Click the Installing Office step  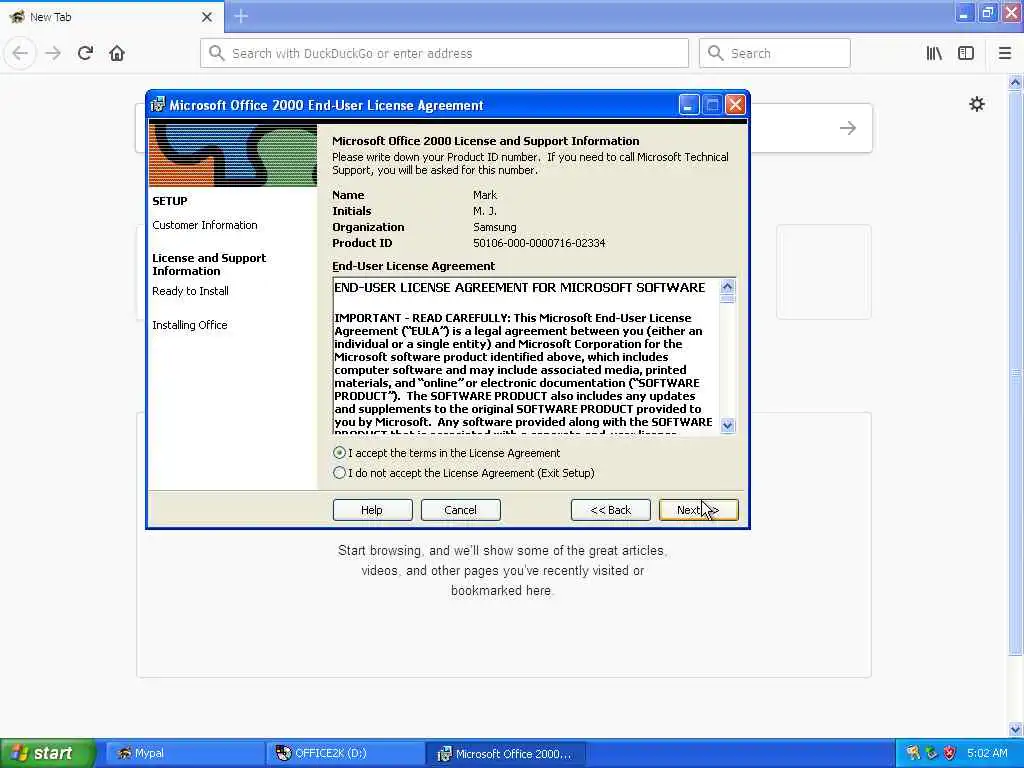click(x=189, y=325)
